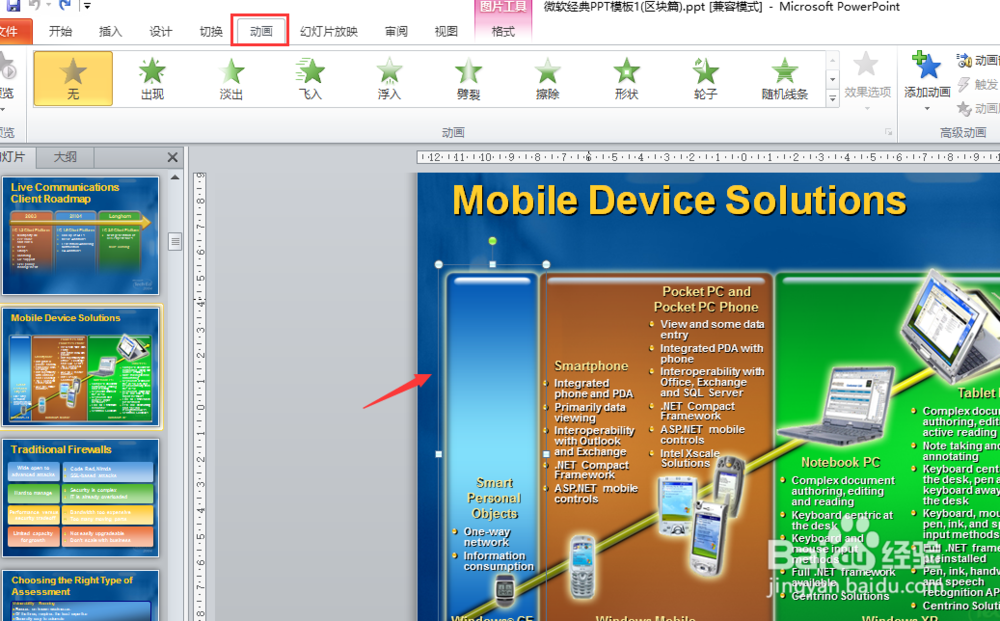This screenshot has height=621, width=1000.
Task: Open 效果选项 effect options
Action: click(x=867, y=82)
